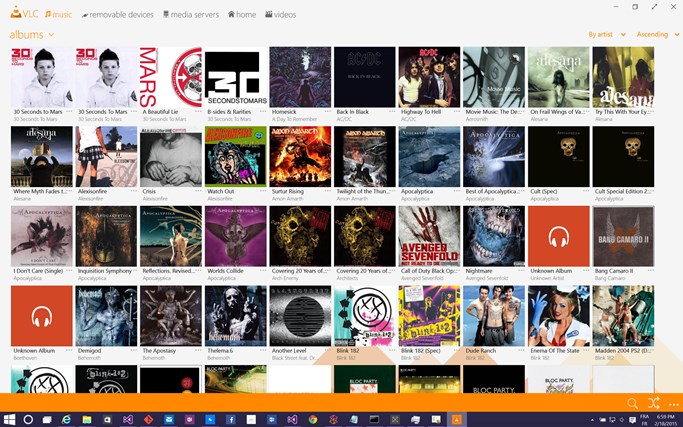Expand the albums view dropdown
Screen dimensions: 683x427
pos(32,34)
